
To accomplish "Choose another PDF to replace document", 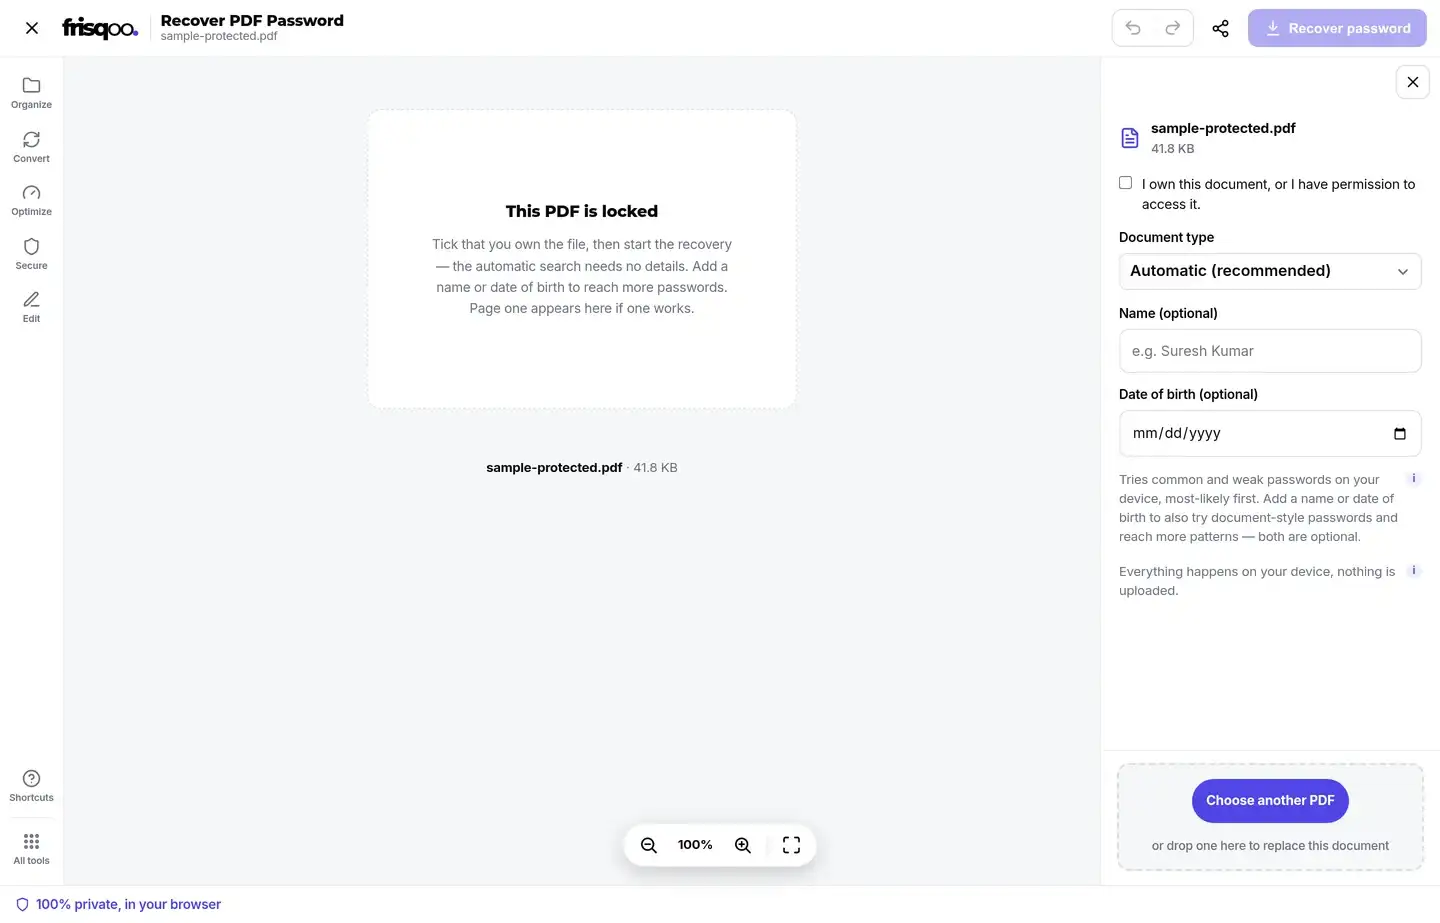I will pyautogui.click(x=1270, y=800).
